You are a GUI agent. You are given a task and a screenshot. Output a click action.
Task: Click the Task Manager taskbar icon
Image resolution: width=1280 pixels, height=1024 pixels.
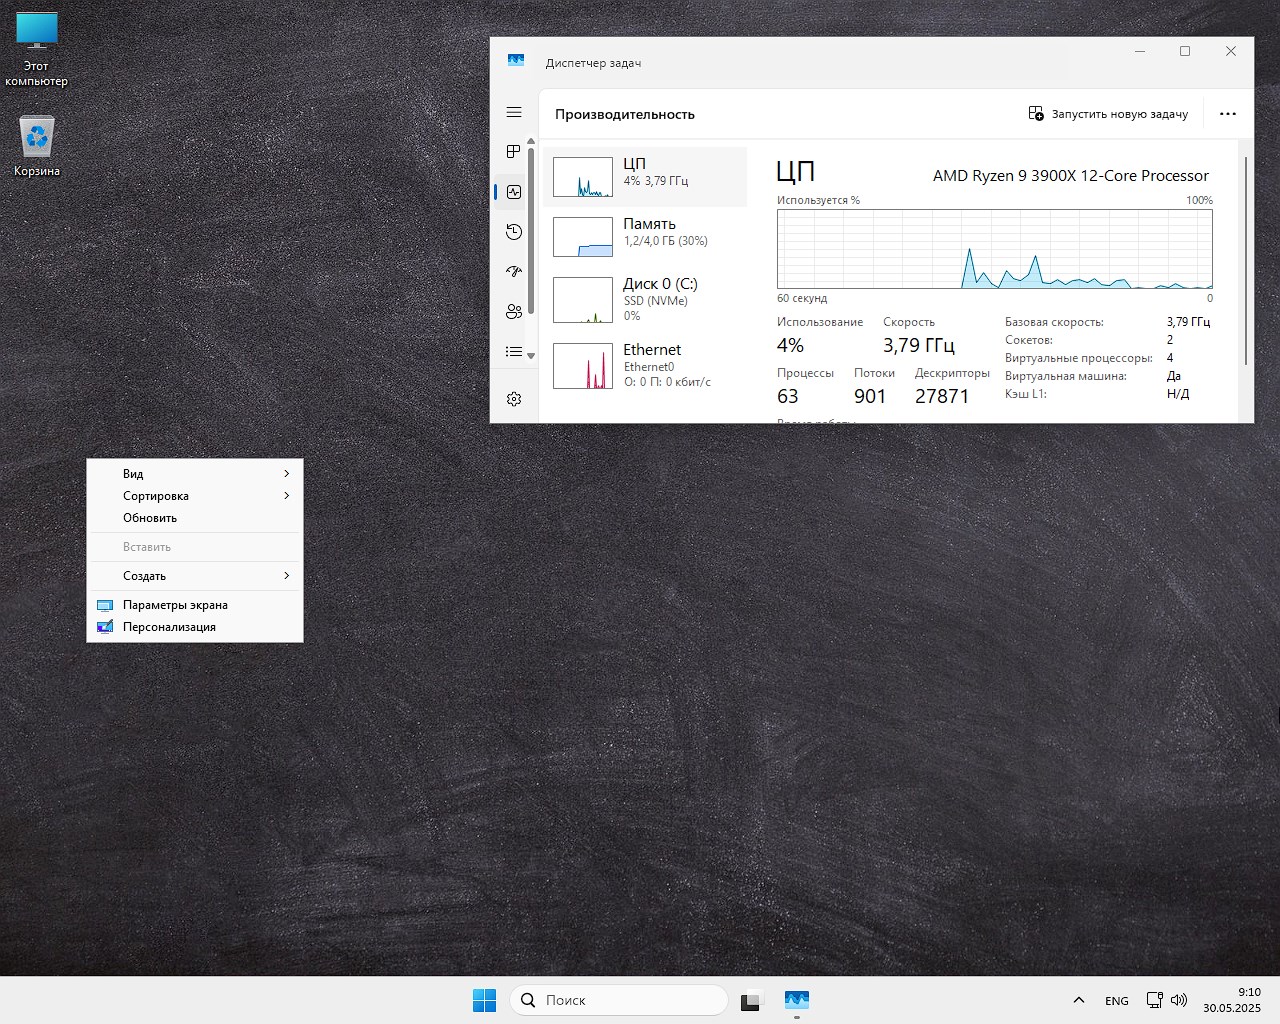coord(797,1000)
